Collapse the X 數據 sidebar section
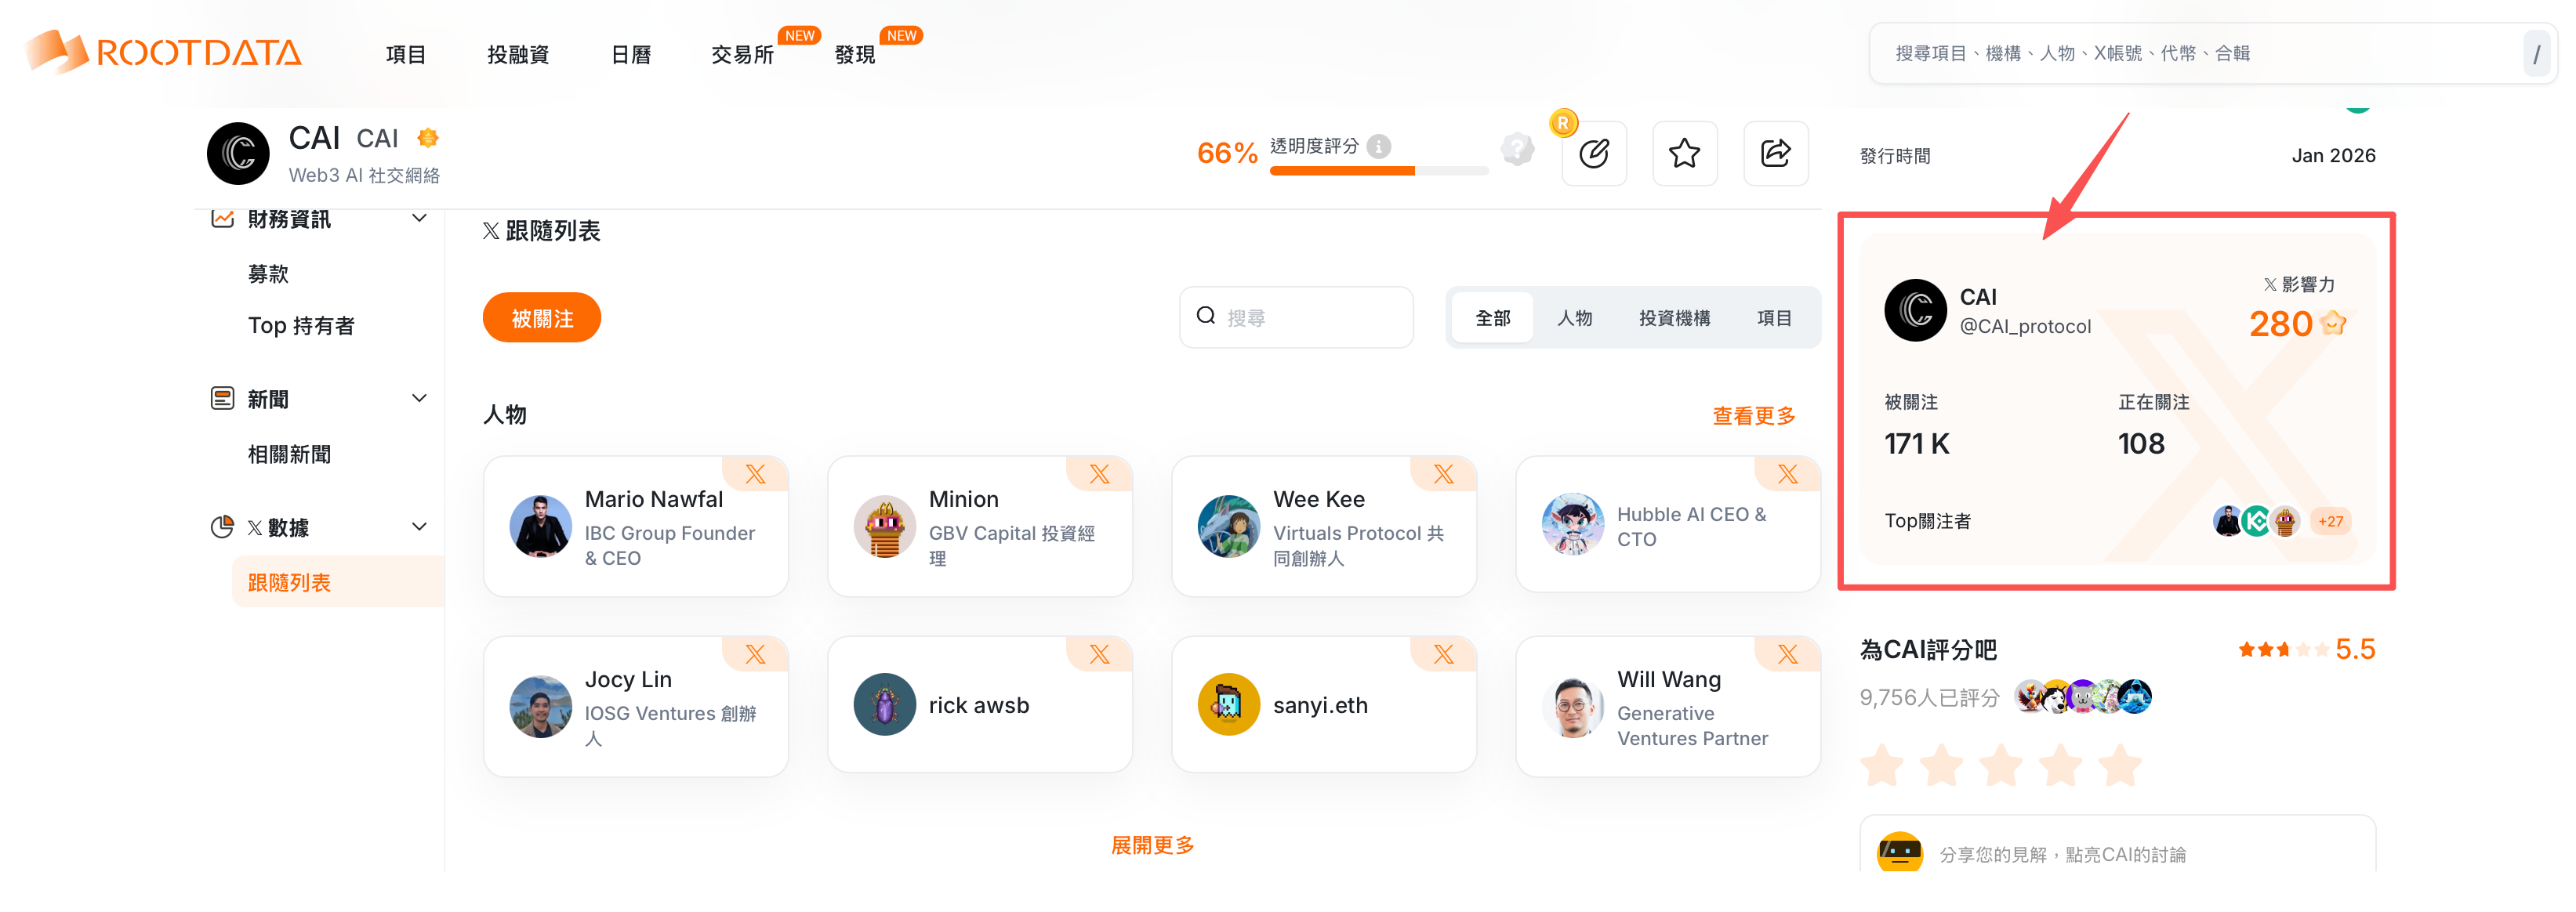Viewport: 2576px width, 912px height. (x=420, y=527)
